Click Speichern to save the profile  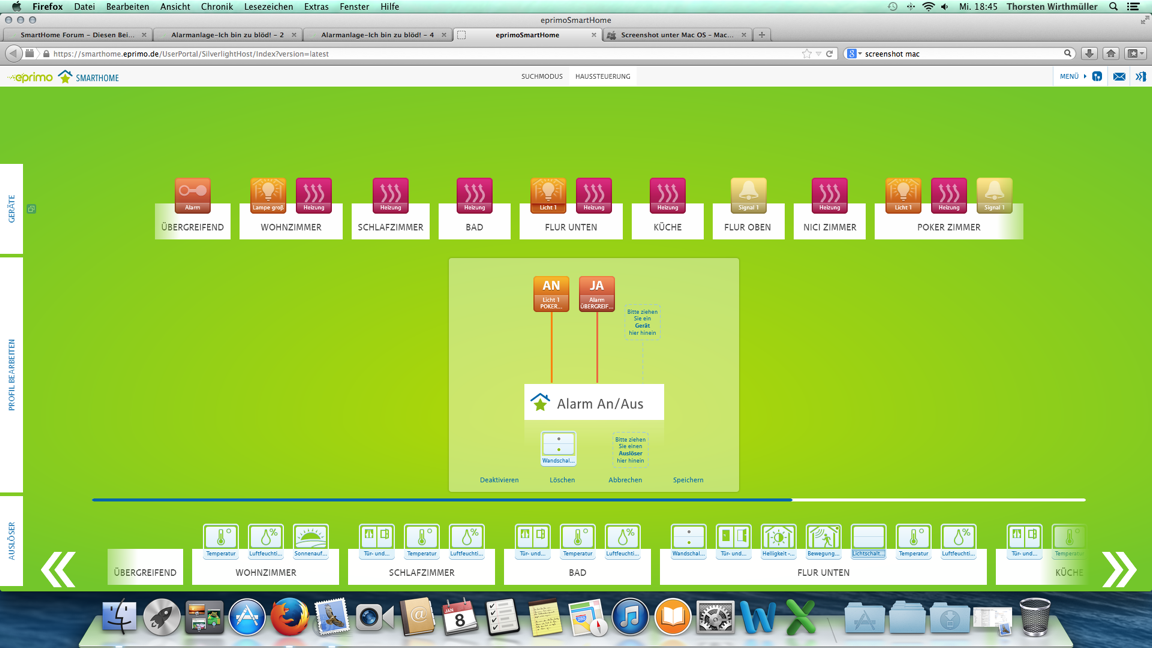688,480
